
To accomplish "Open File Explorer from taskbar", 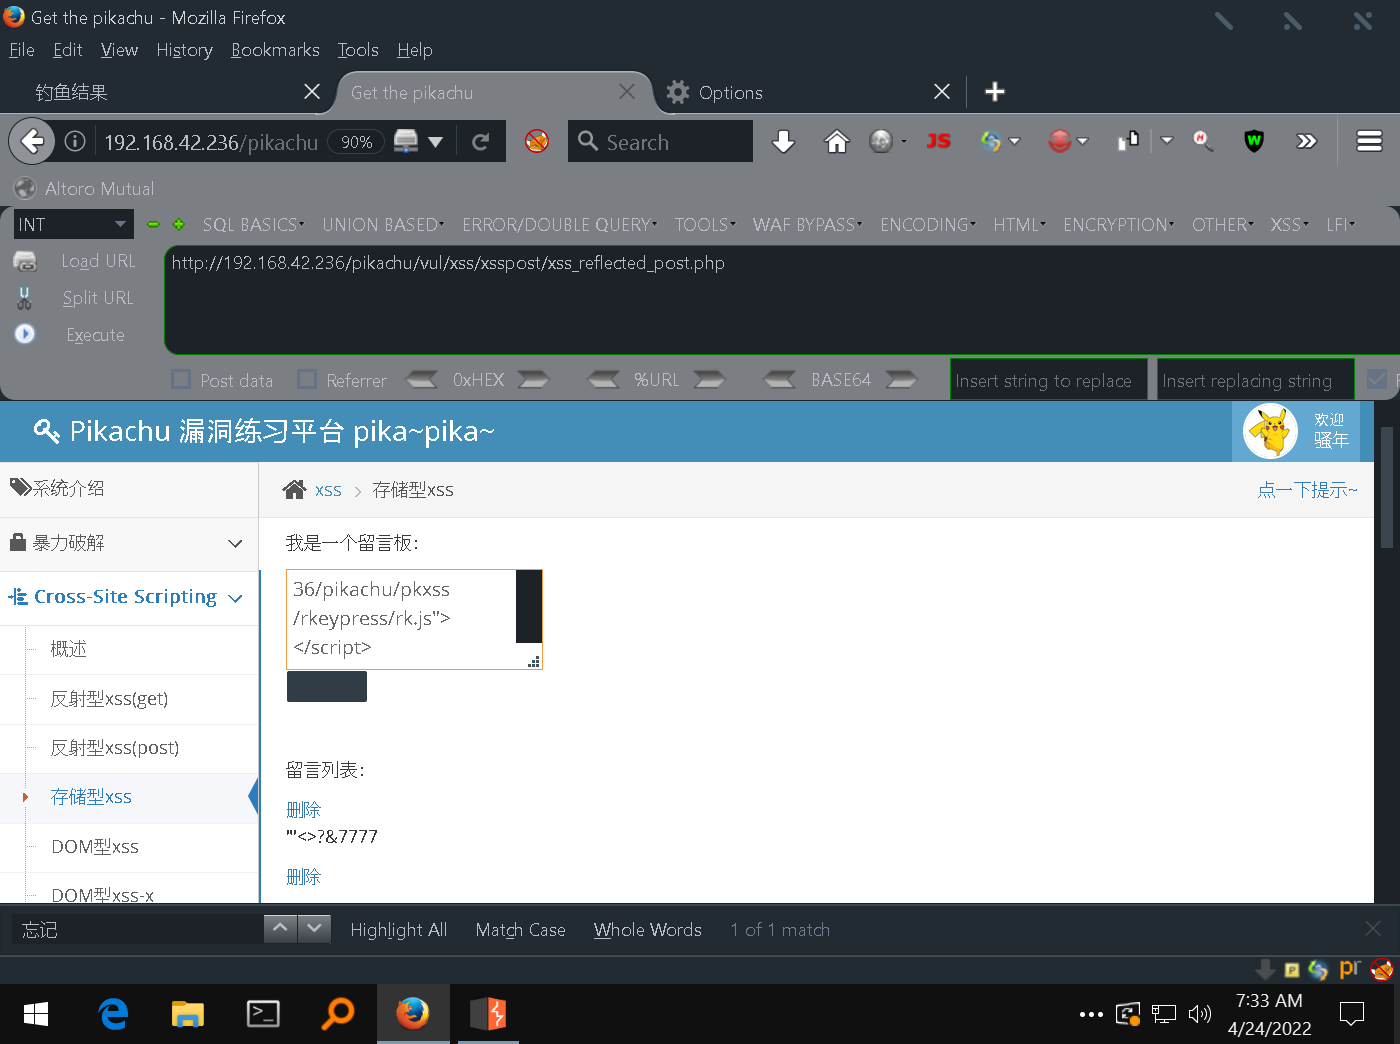I will pyautogui.click(x=187, y=1014).
